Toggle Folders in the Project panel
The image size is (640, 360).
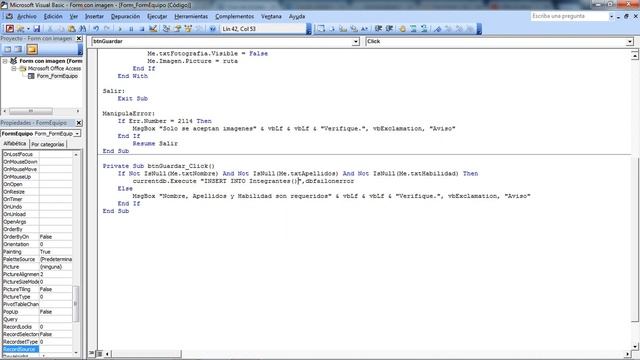(x=32, y=49)
